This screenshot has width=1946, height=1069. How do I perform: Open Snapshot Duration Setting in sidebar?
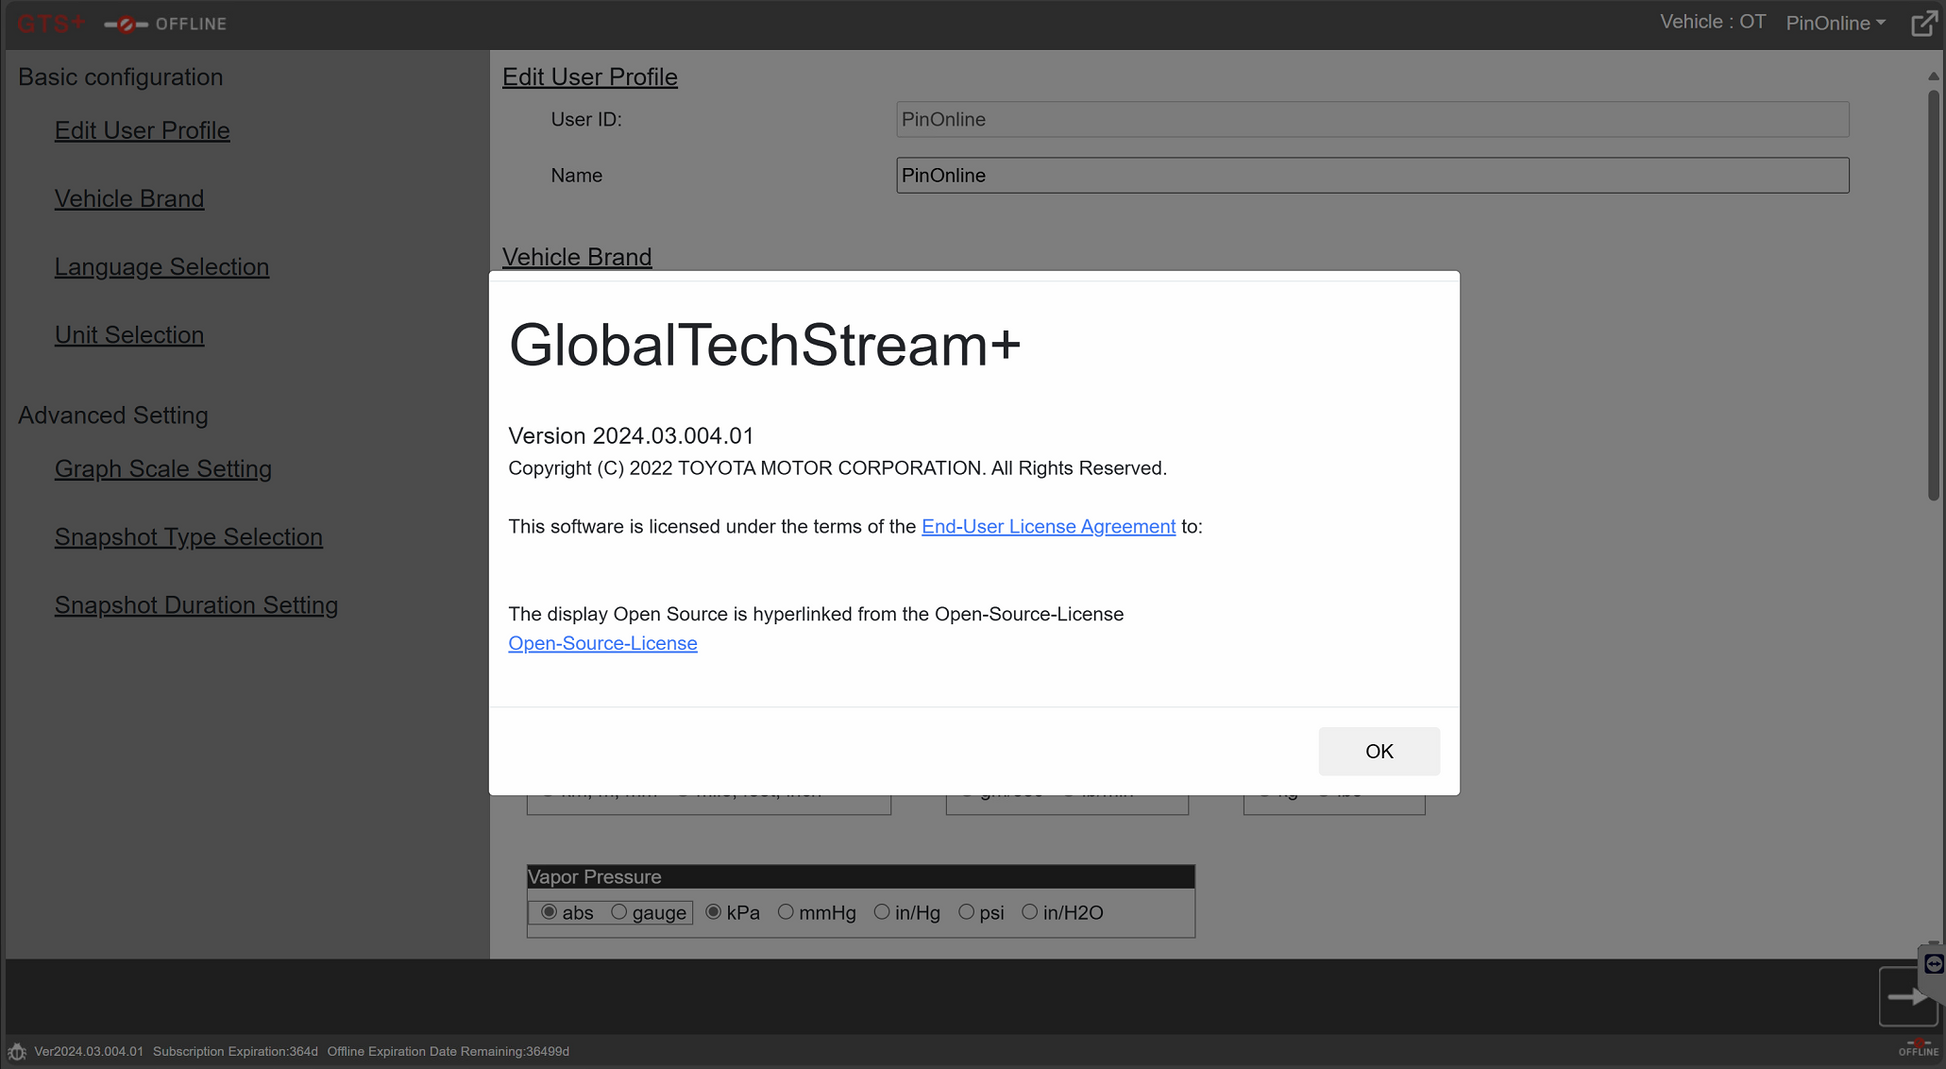[x=196, y=605]
